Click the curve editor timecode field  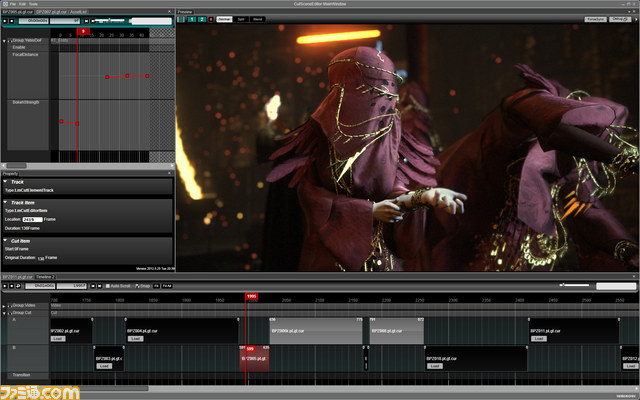[x=33, y=21]
